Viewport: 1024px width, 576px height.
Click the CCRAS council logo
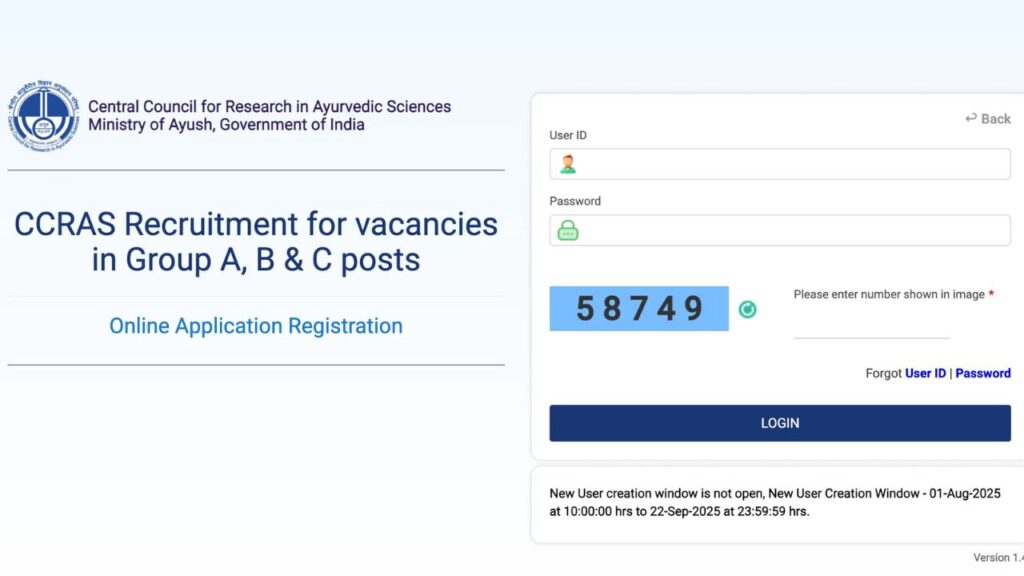point(44,116)
